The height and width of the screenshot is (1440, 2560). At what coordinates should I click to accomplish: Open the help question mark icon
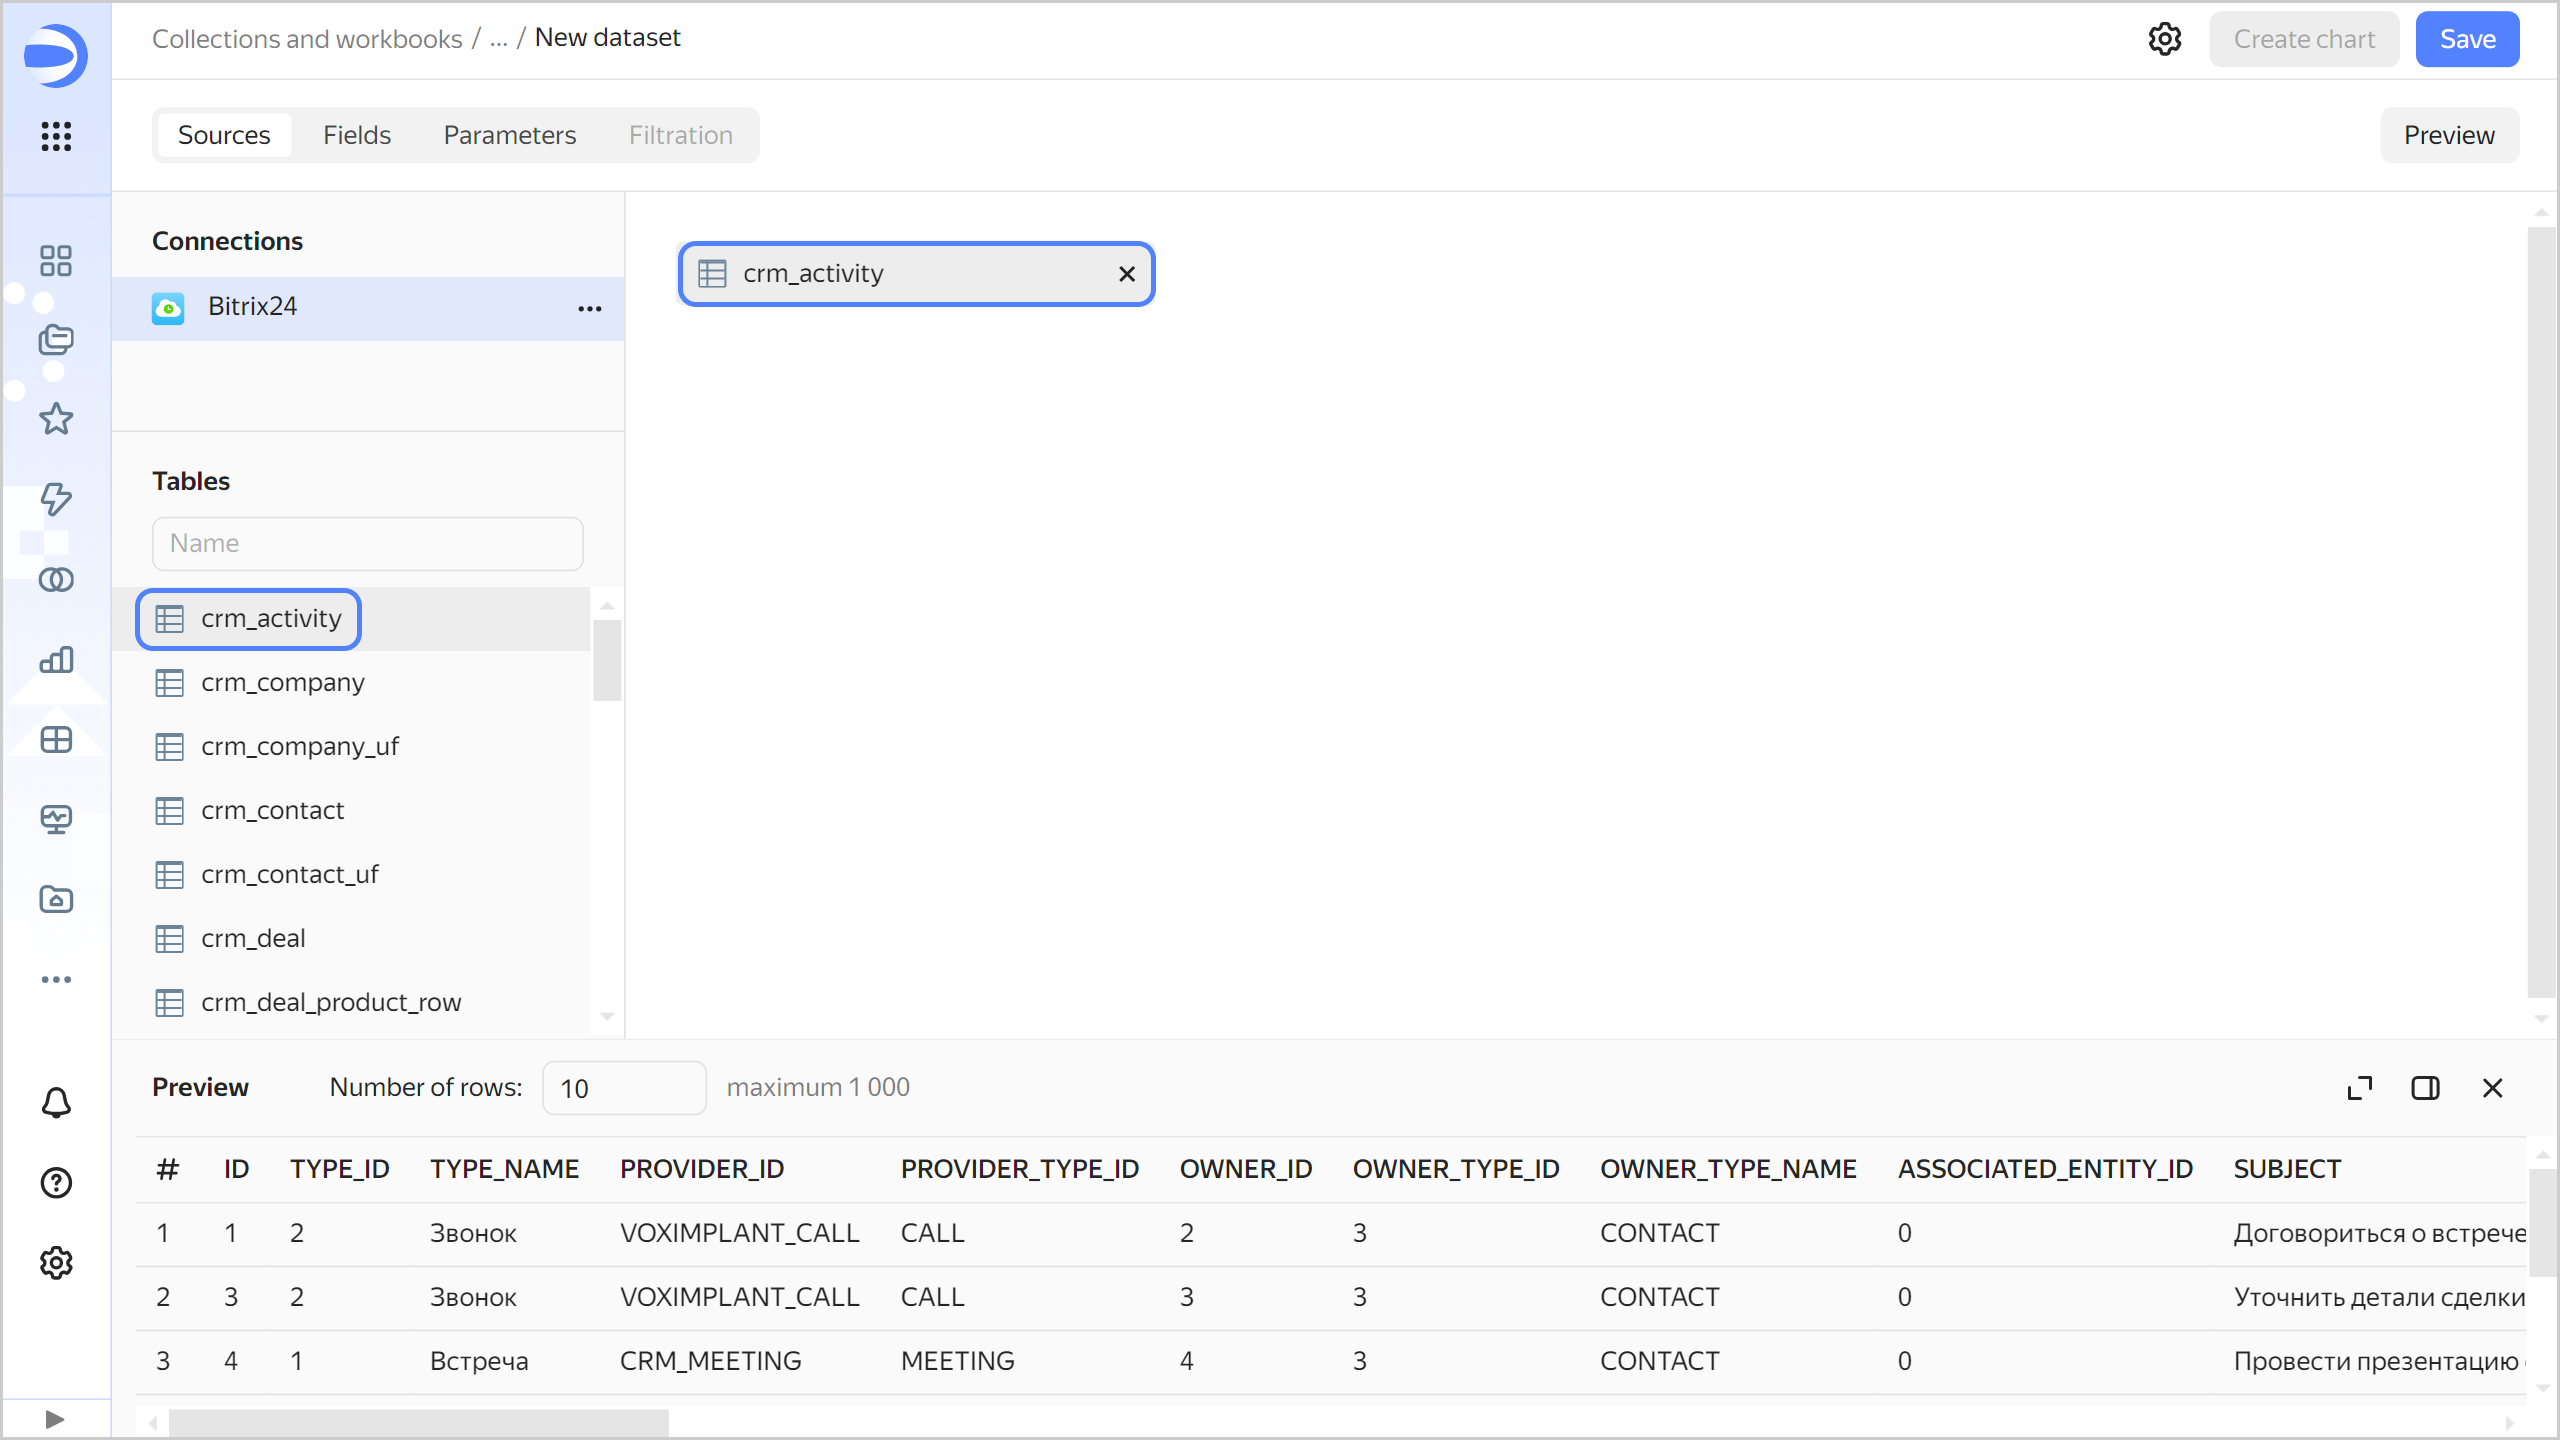coord(56,1183)
